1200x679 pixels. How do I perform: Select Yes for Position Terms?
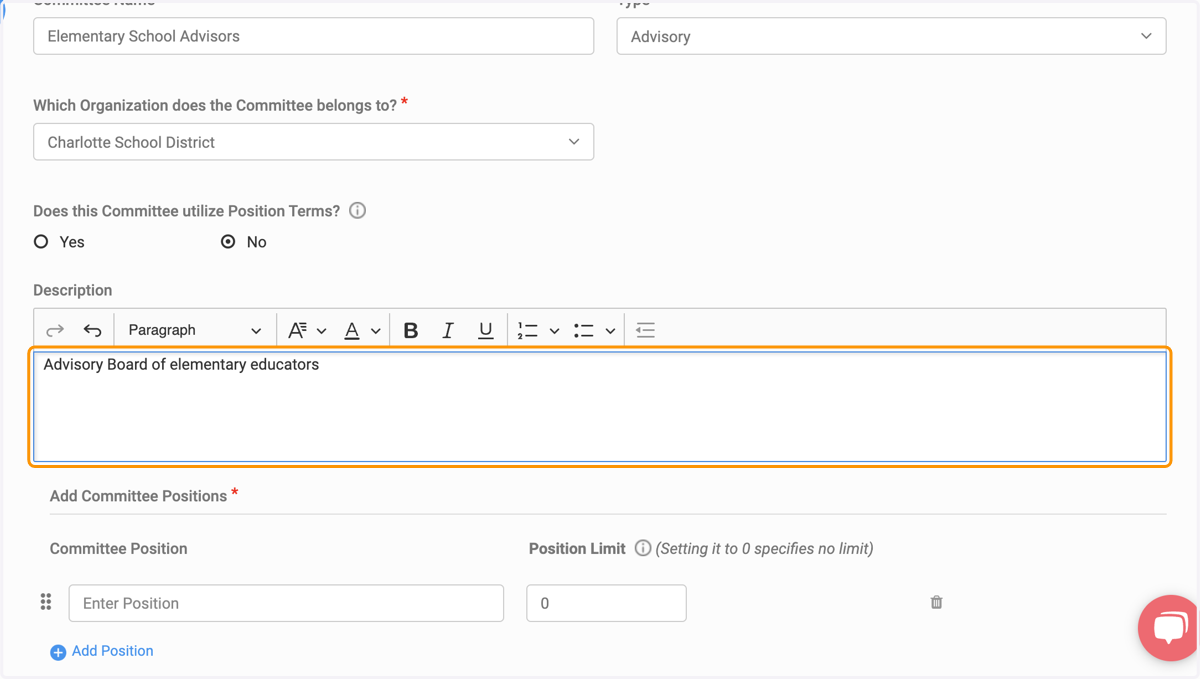41,242
